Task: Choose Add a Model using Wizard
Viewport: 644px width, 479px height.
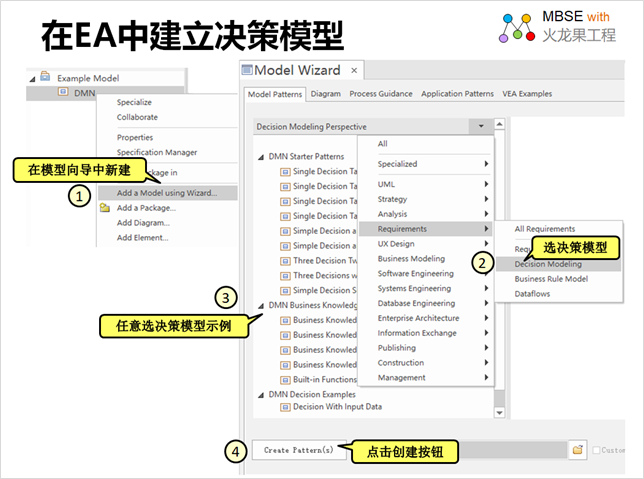Action: (x=168, y=193)
